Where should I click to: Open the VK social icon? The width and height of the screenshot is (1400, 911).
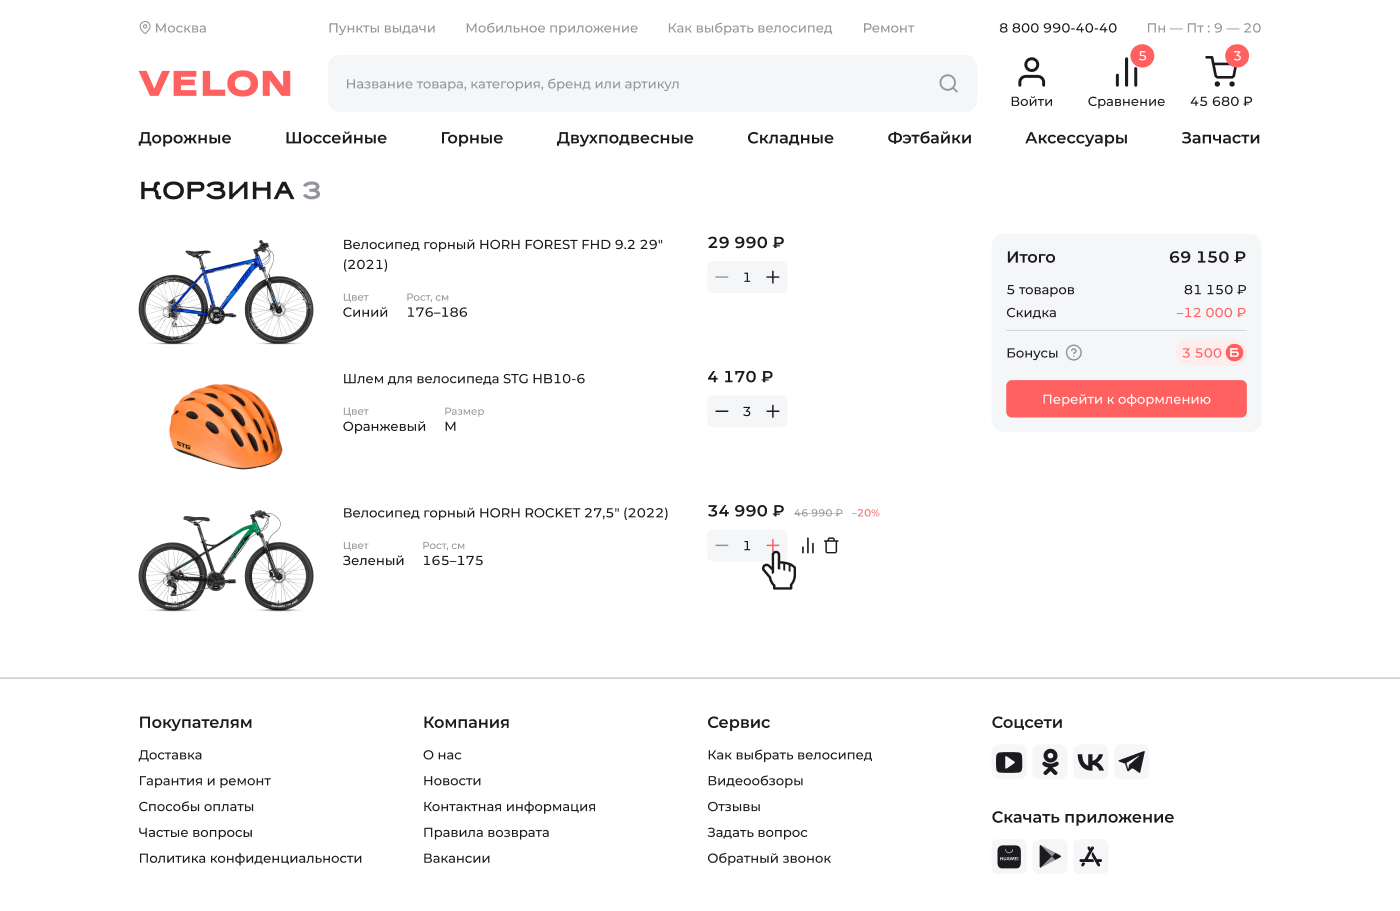(x=1091, y=763)
